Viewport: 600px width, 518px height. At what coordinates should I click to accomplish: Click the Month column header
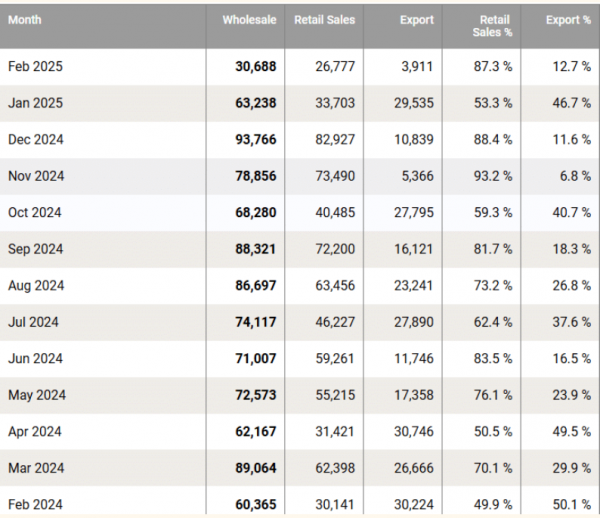(25, 19)
